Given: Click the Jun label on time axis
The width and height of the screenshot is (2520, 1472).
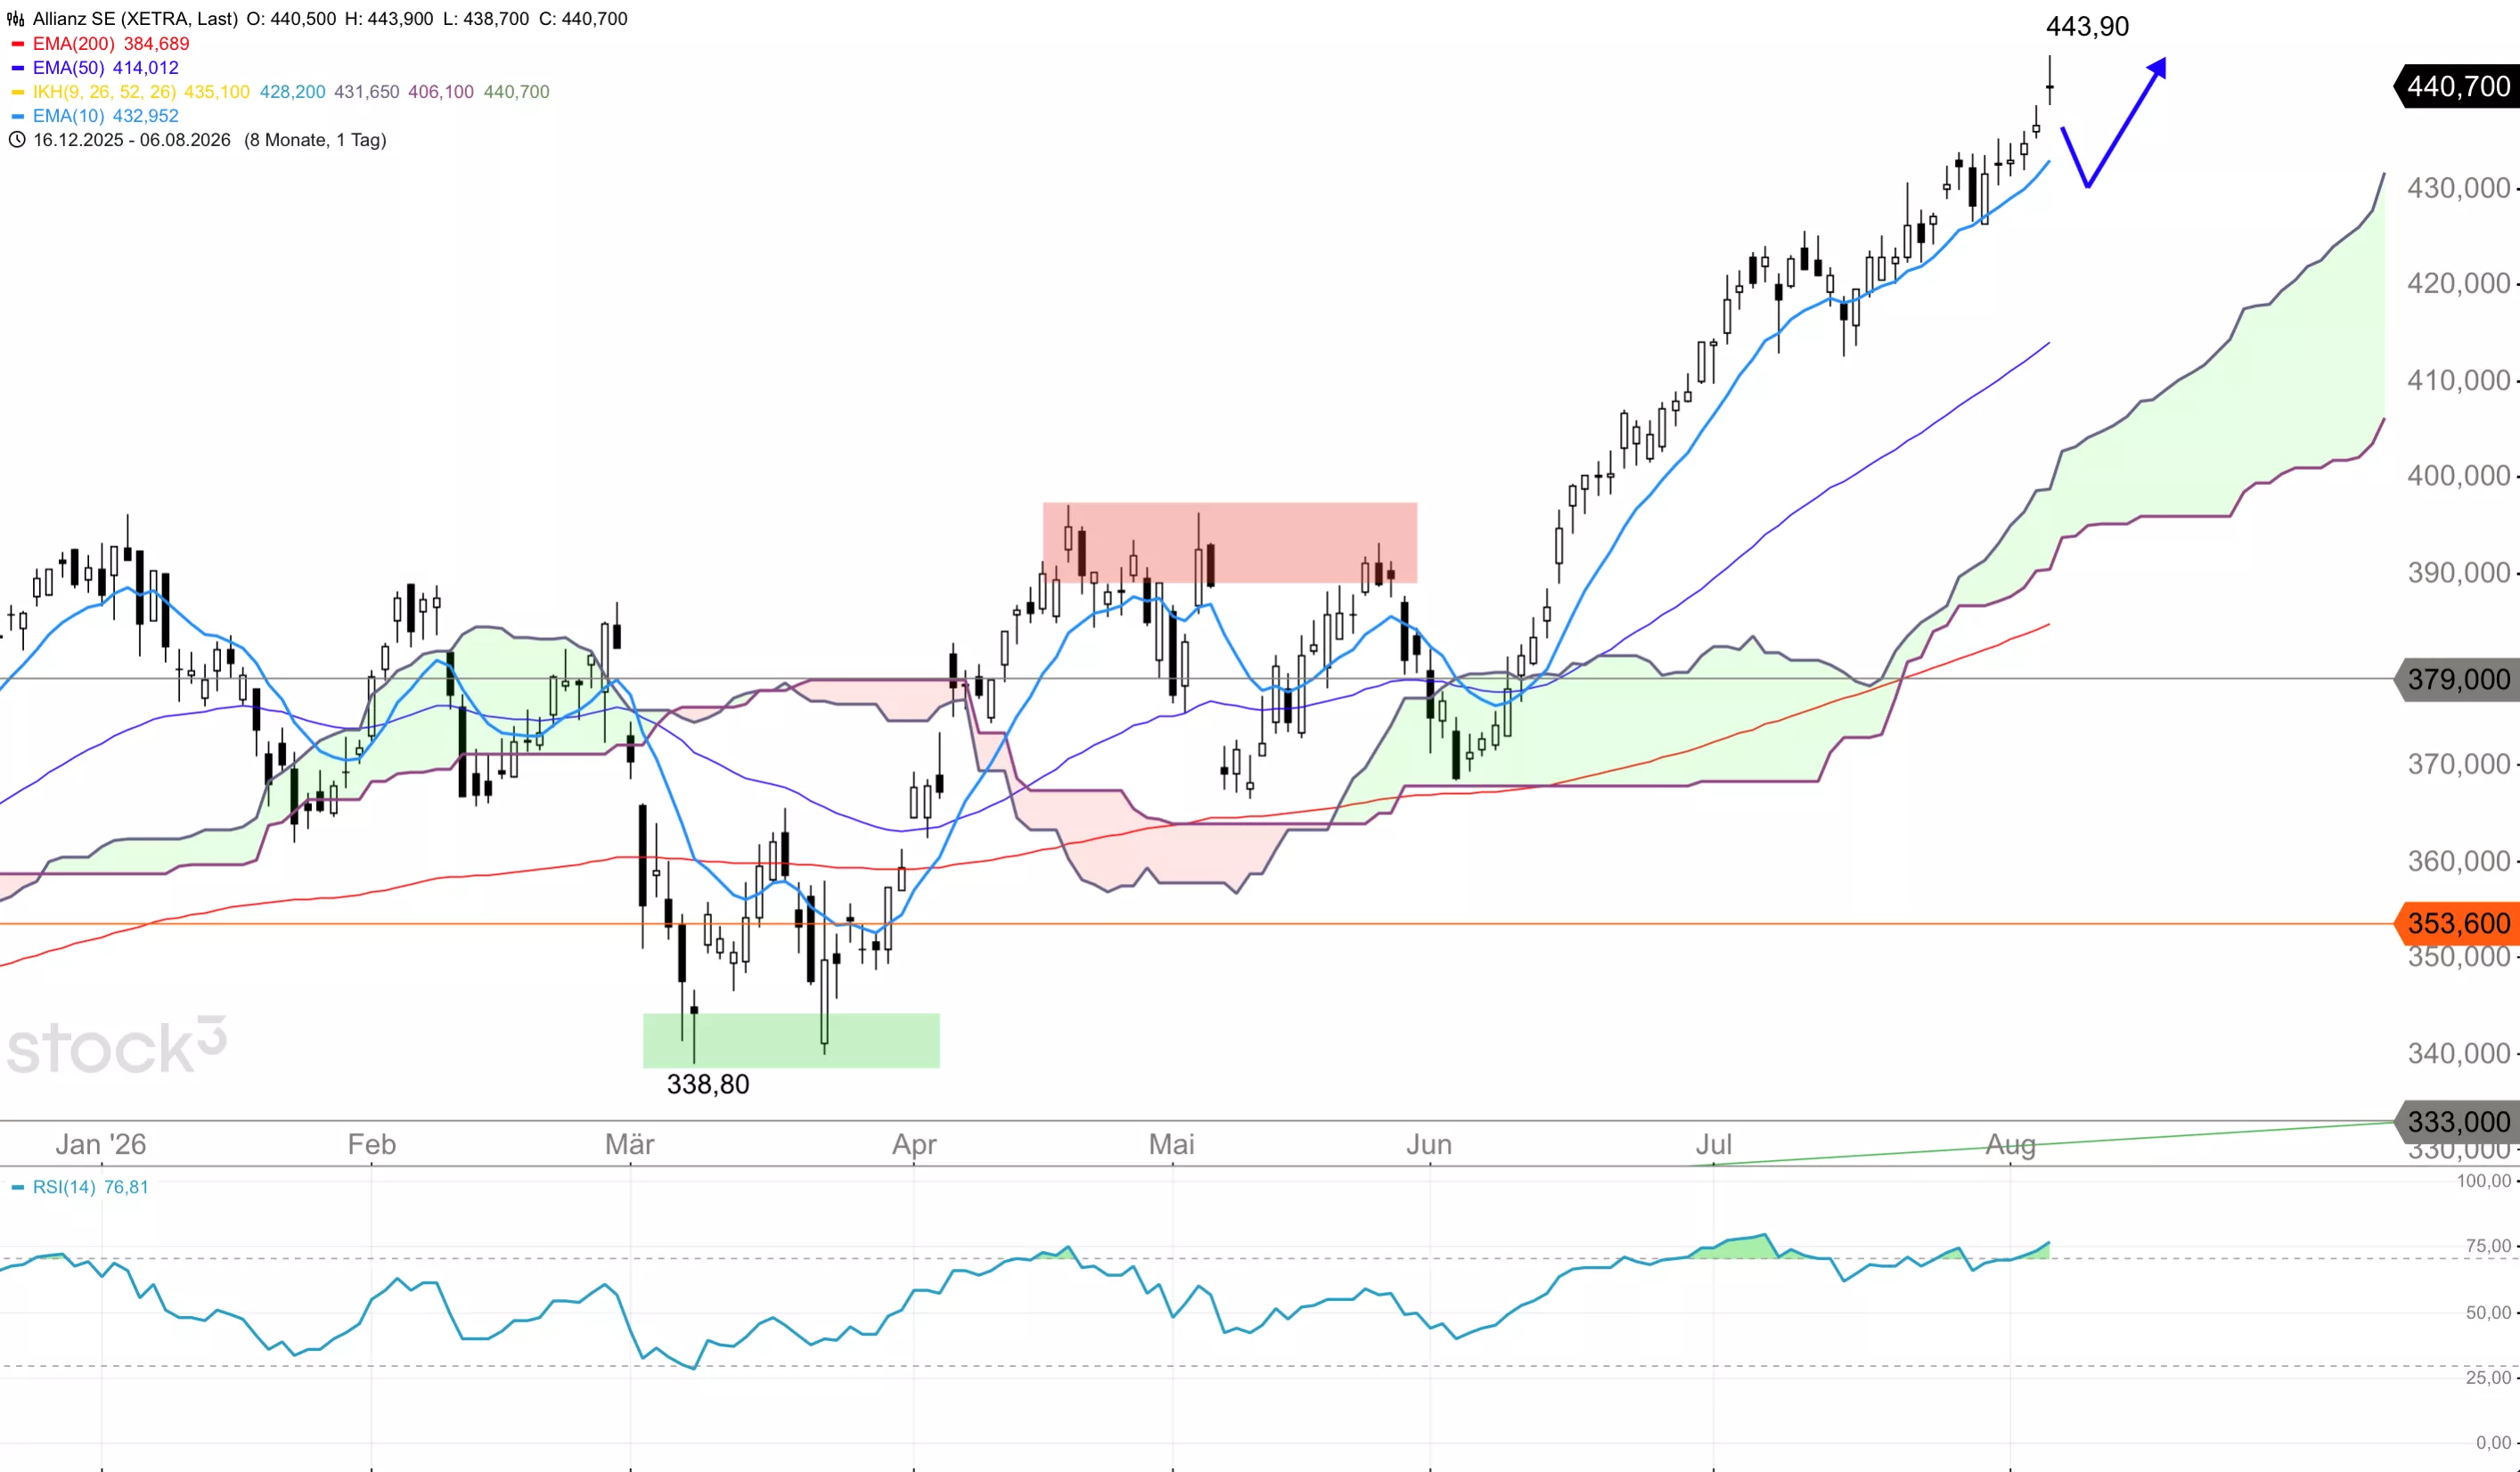Looking at the screenshot, I should tap(1429, 1144).
